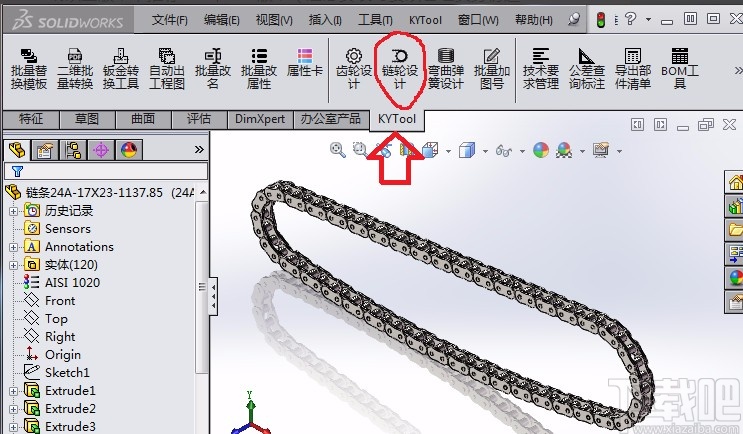
Task: Open the 批量替换模板 tool
Action: click(29, 69)
